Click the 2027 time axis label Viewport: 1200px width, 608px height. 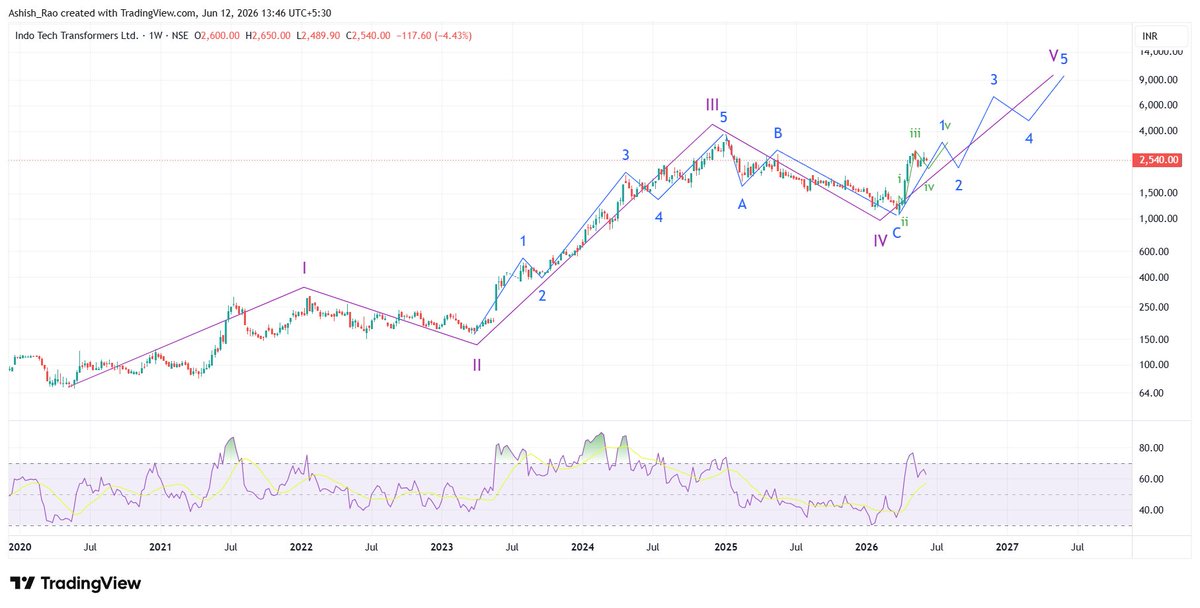pyautogui.click(x=1007, y=547)
